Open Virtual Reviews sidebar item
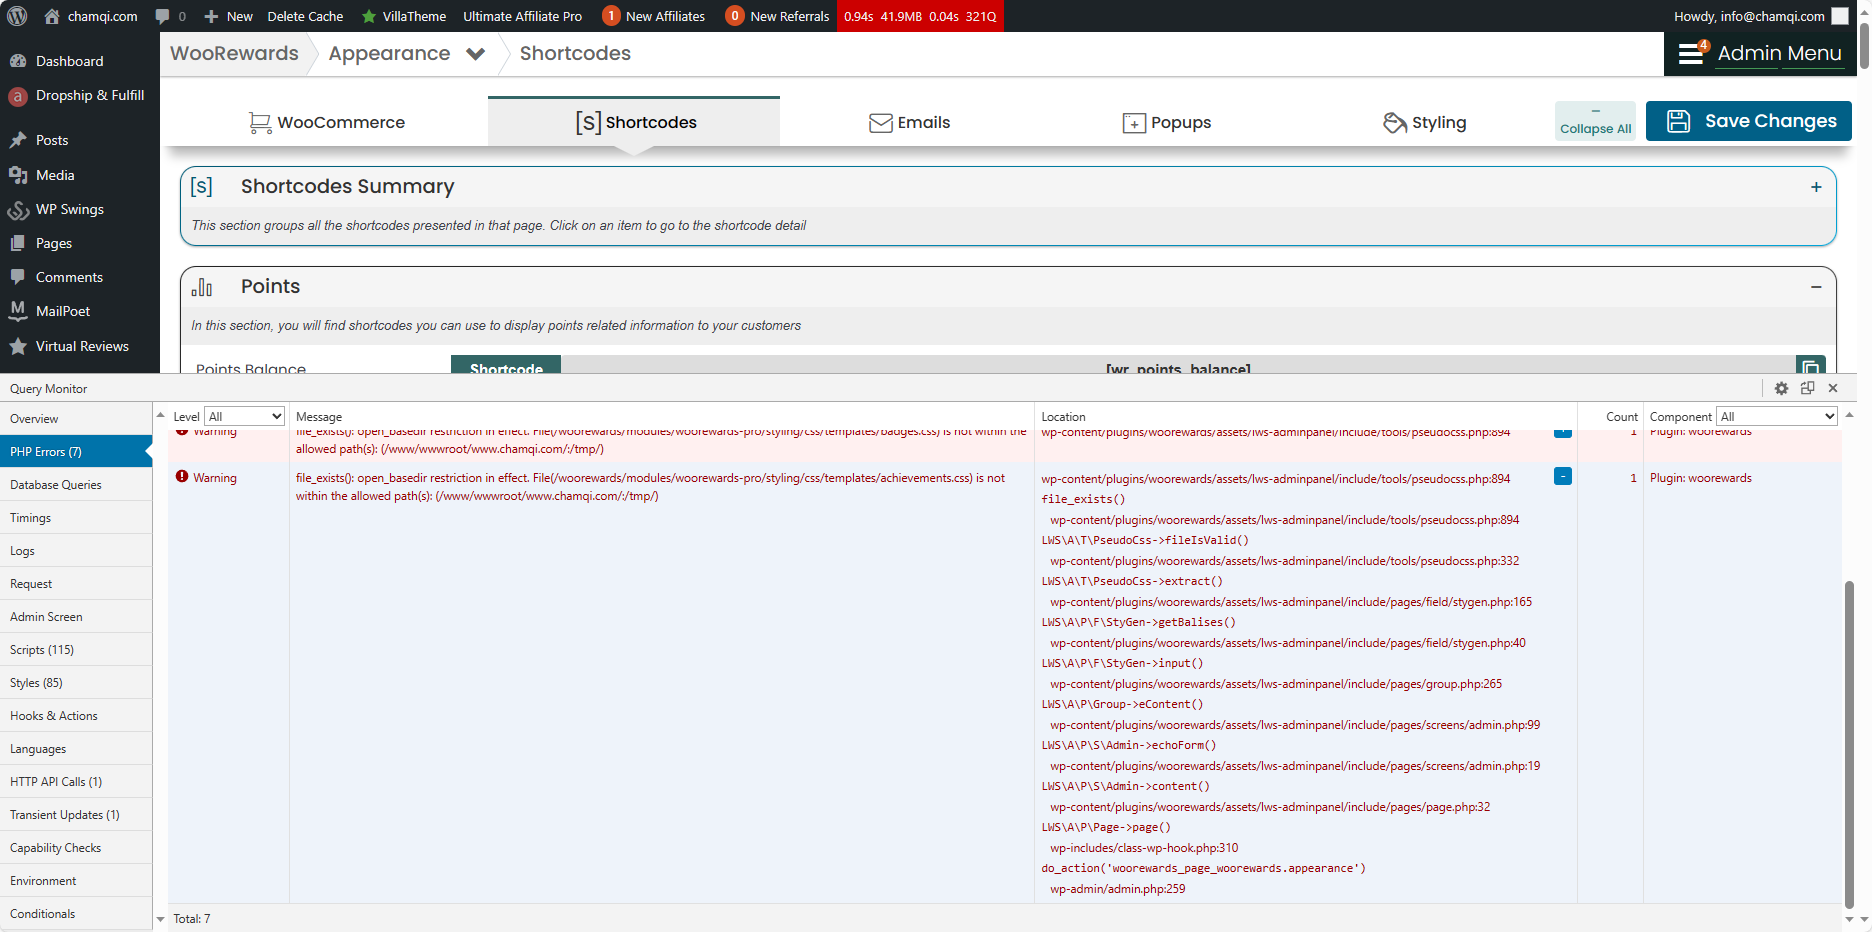 (x=82, y=346)
